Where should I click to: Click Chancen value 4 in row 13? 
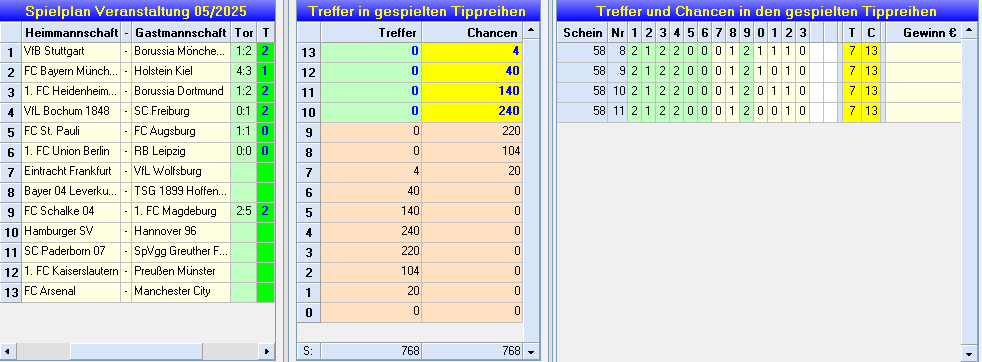click(472, 51)
